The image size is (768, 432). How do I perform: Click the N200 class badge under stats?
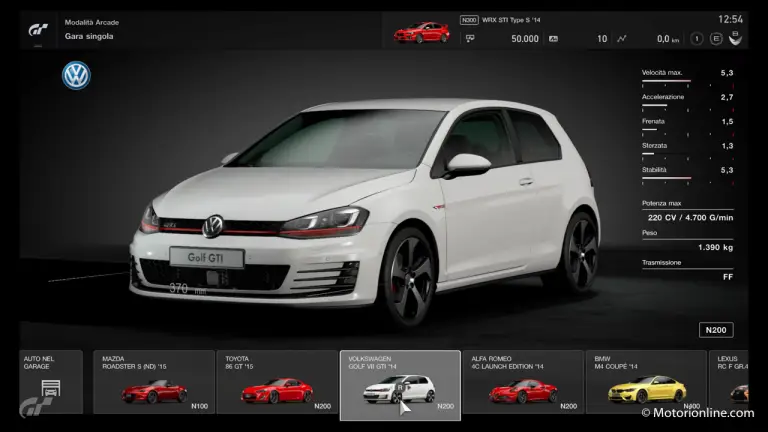coord(715,330)
